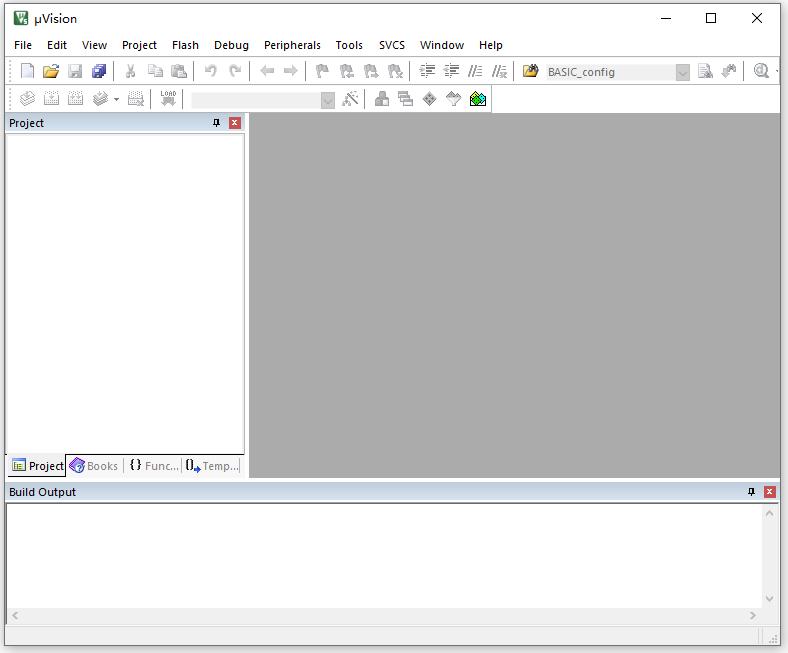Switch to the Functions tab

tap(154, 466)
